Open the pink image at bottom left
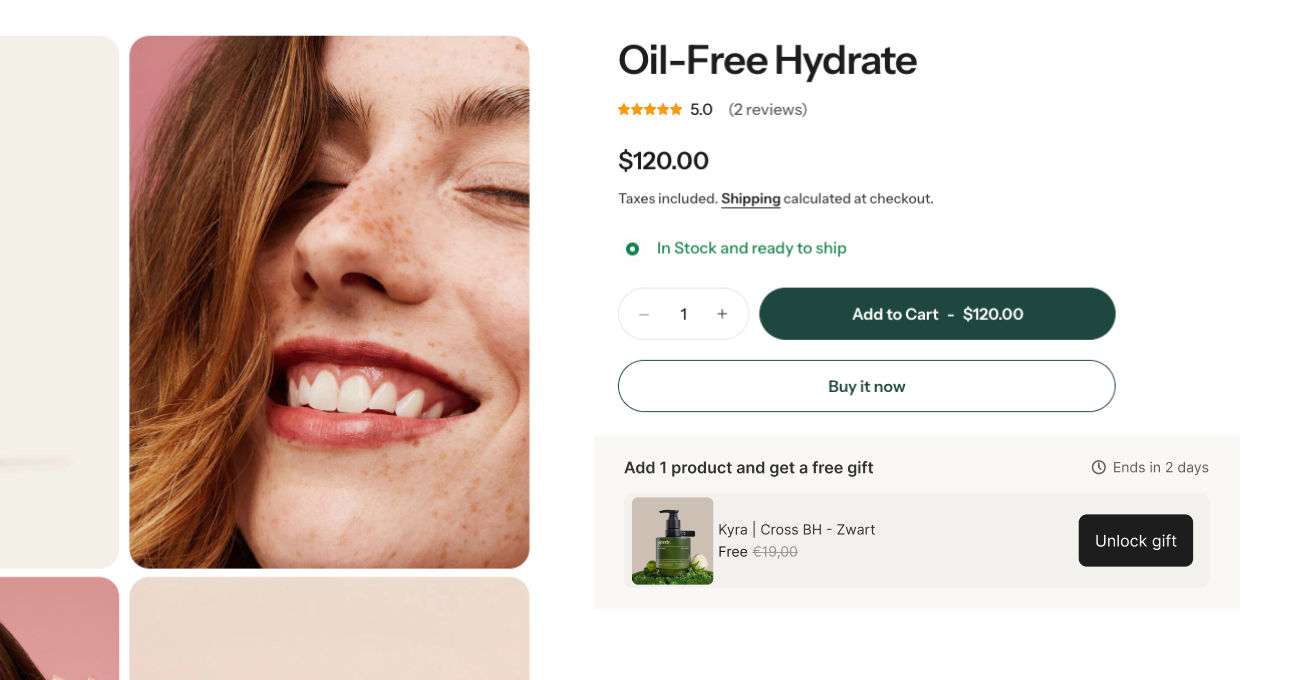The image size is (1295, 680). 58,628
